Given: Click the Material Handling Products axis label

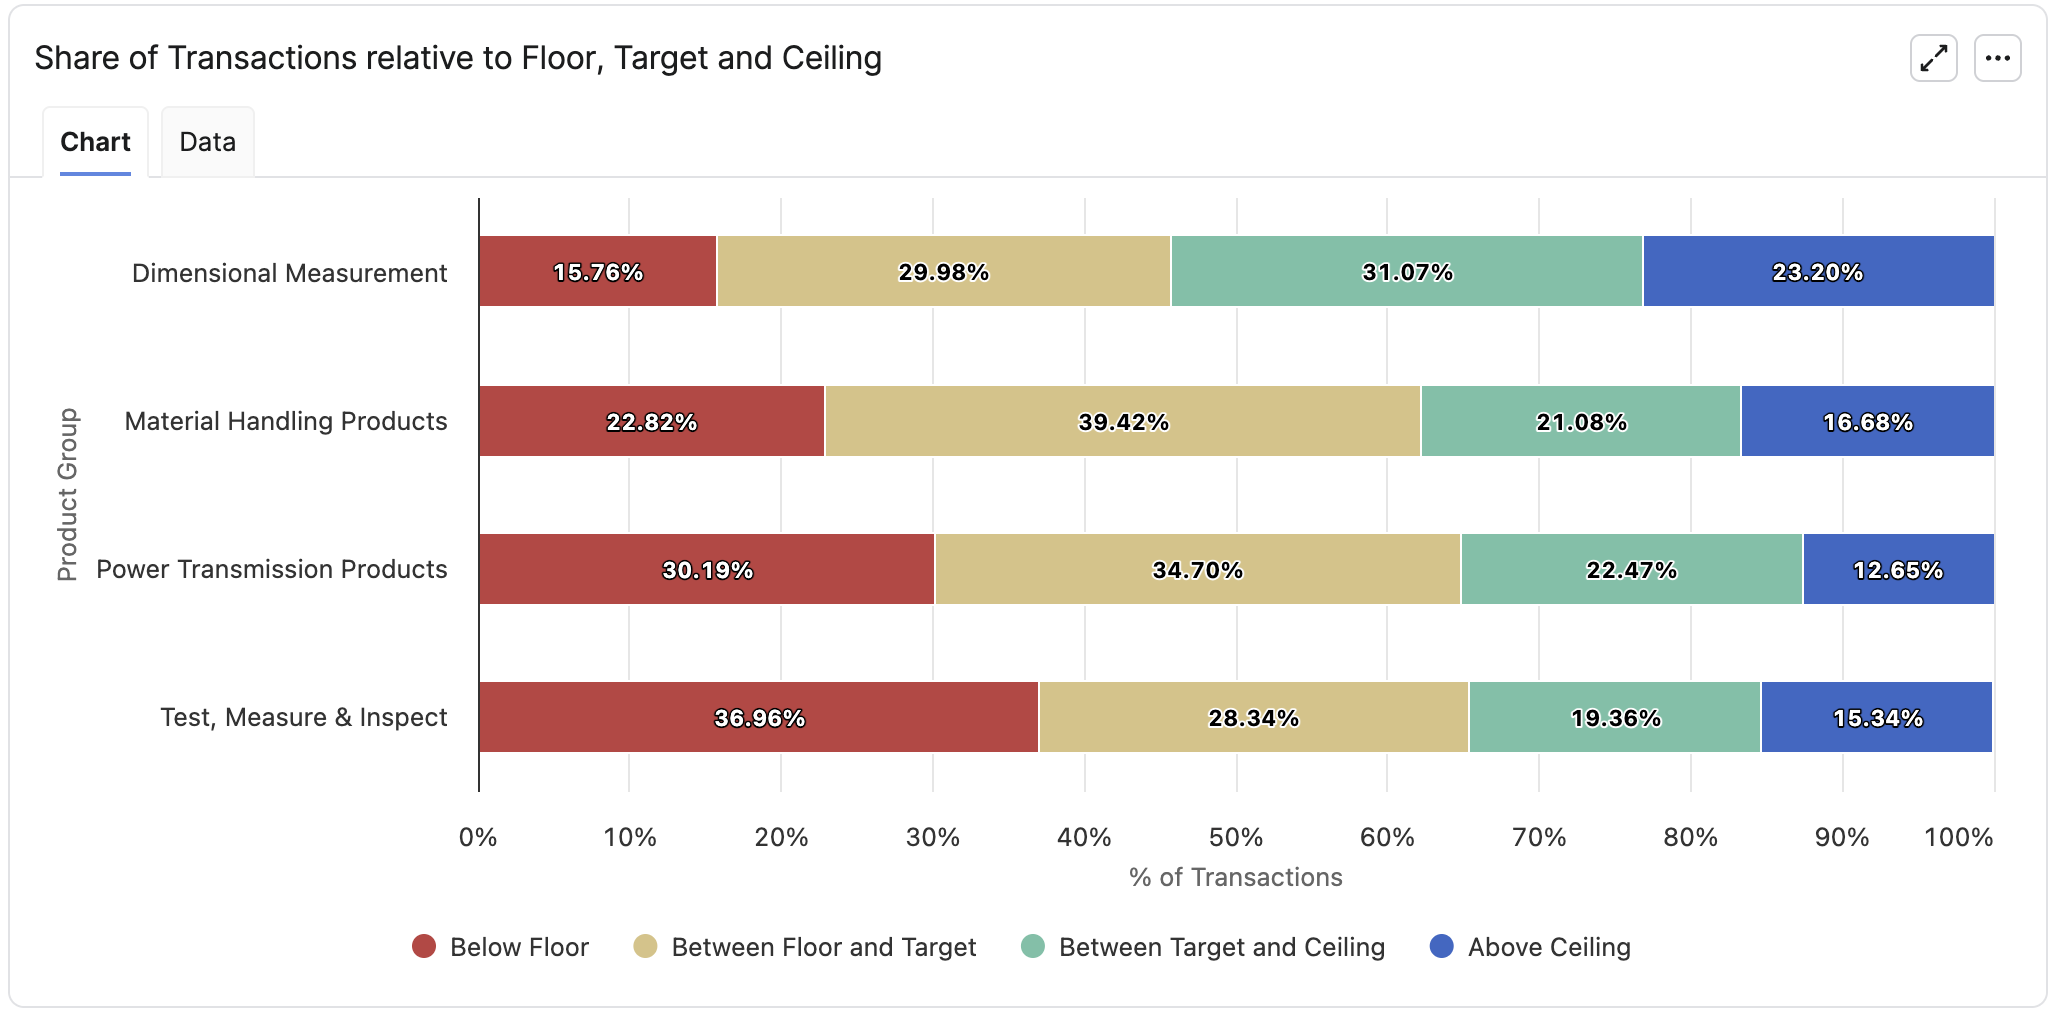Looking at the screenshot, I should pos(285,421).
